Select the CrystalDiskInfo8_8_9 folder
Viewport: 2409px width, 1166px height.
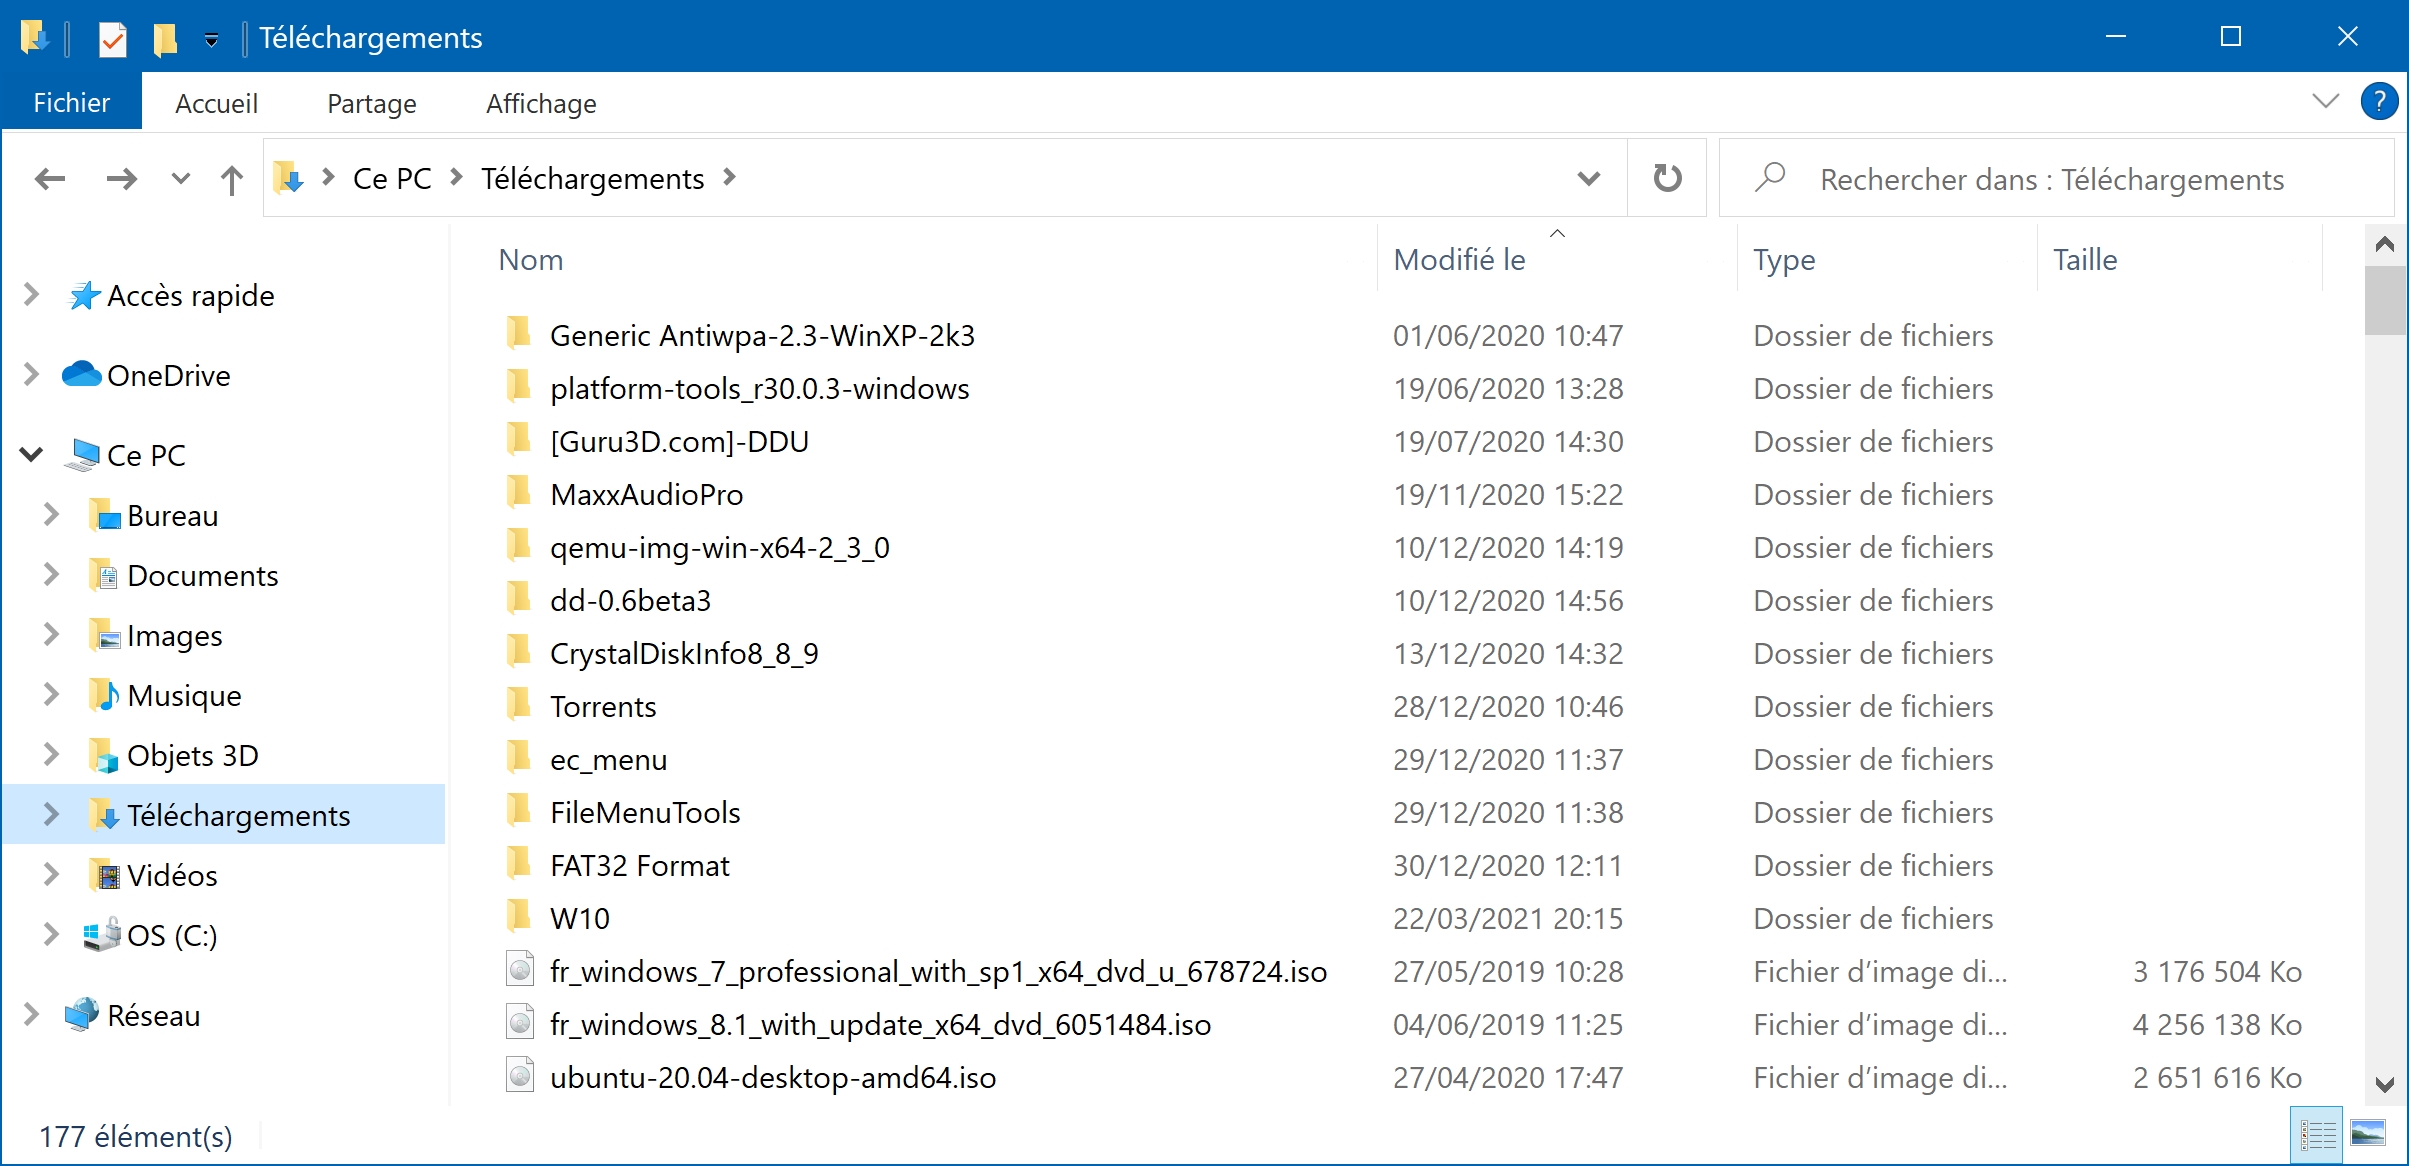point(684,653)
